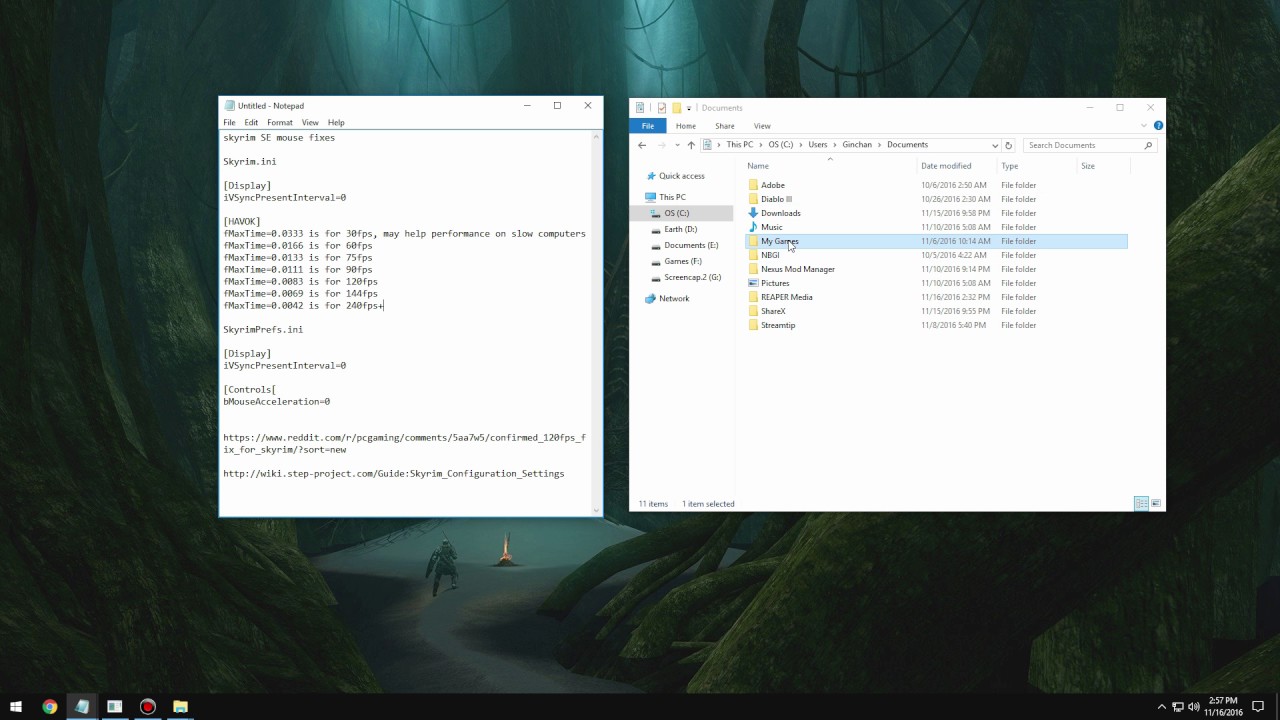Open Notepad Format menu
Screen dimensions: 1280x720
[x=280, y=122]
